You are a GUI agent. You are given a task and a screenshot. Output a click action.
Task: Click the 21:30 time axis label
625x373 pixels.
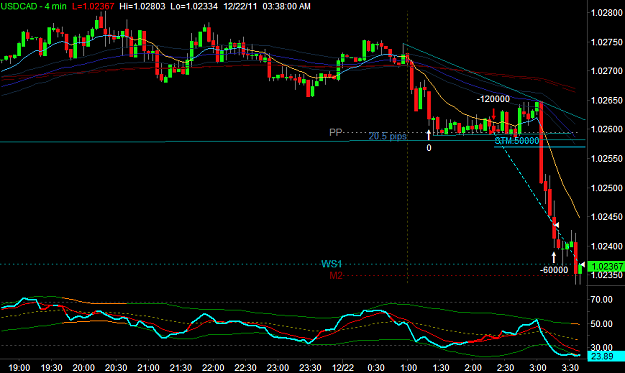coord(181,367)
